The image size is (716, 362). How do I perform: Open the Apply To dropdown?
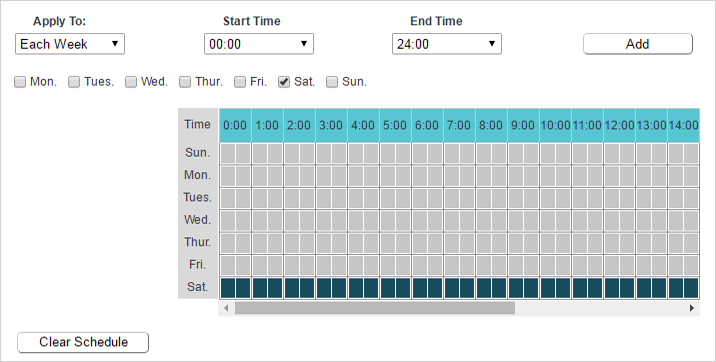pyautogui.click(x=70, y=44)
